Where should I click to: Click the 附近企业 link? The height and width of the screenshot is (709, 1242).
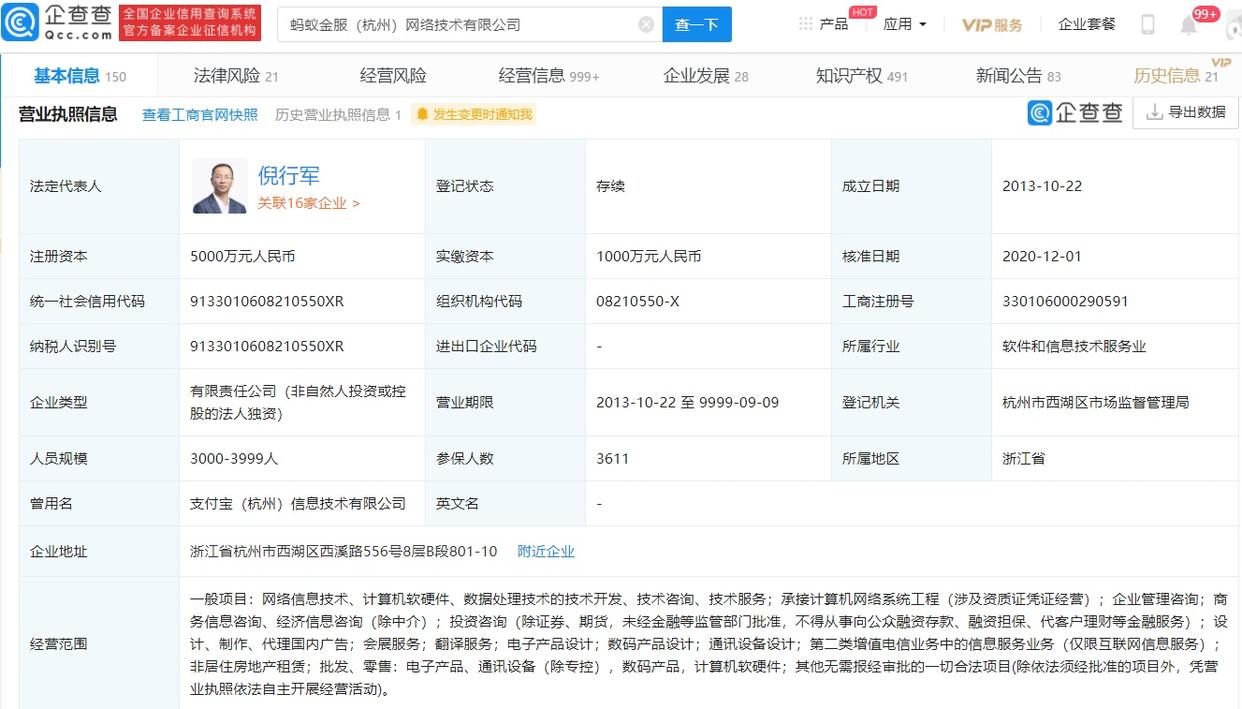546,550
